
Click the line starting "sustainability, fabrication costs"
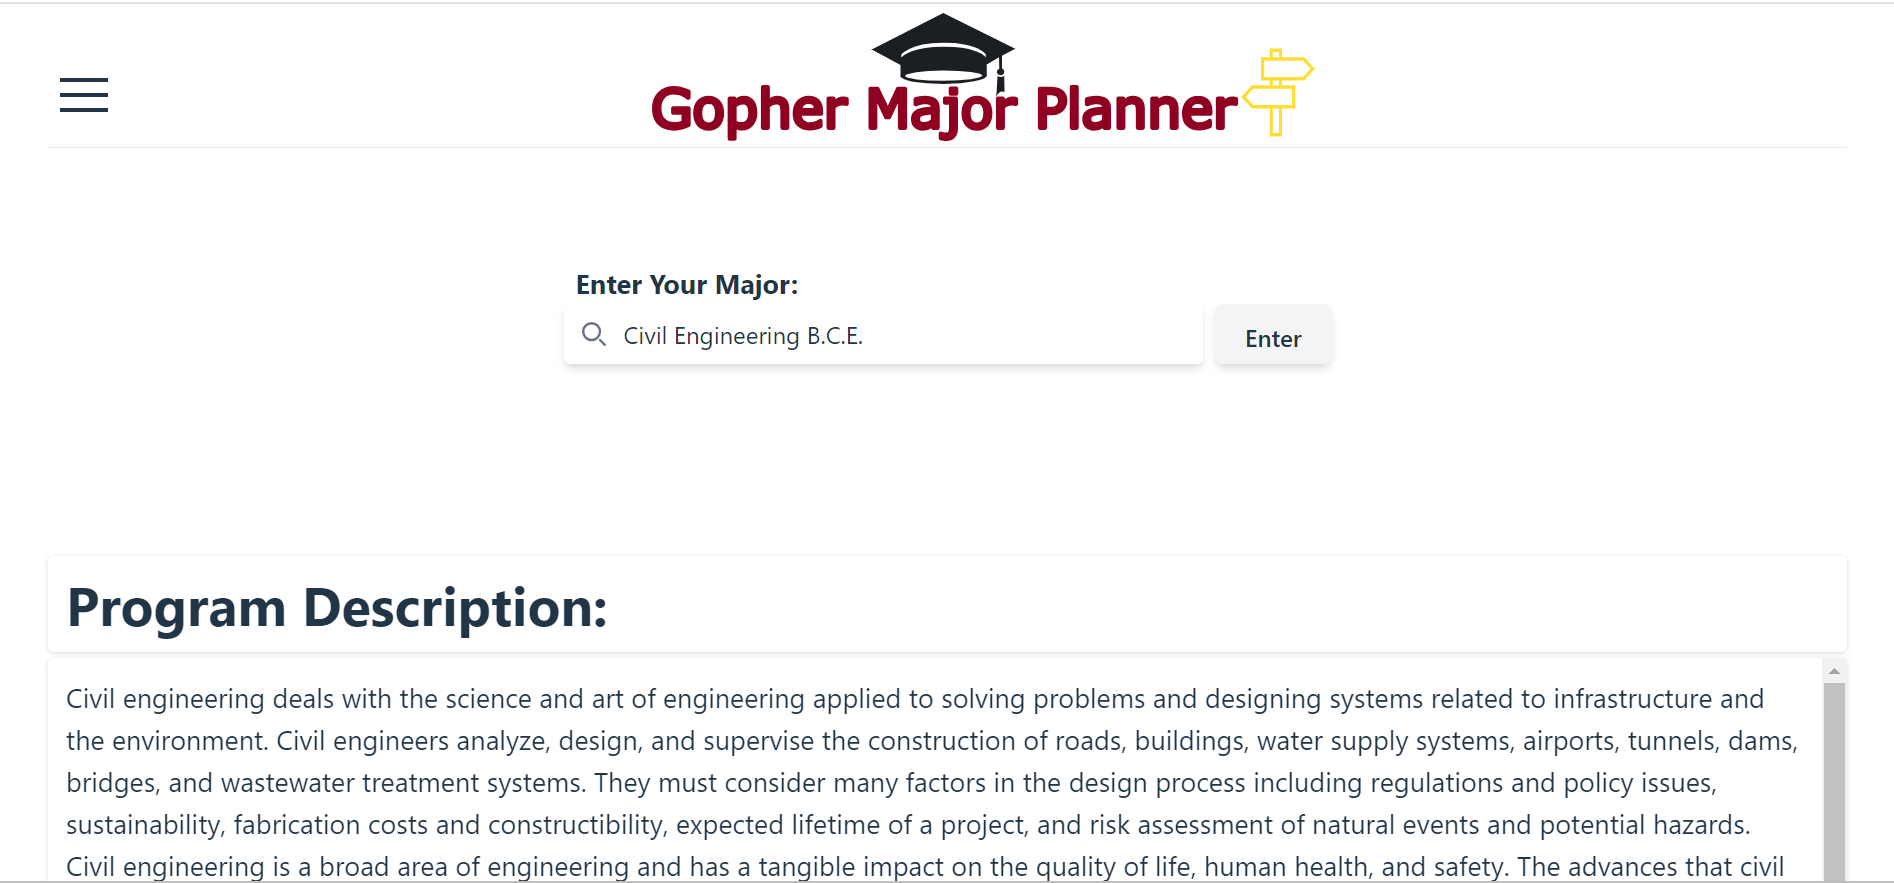coord(908,825)
